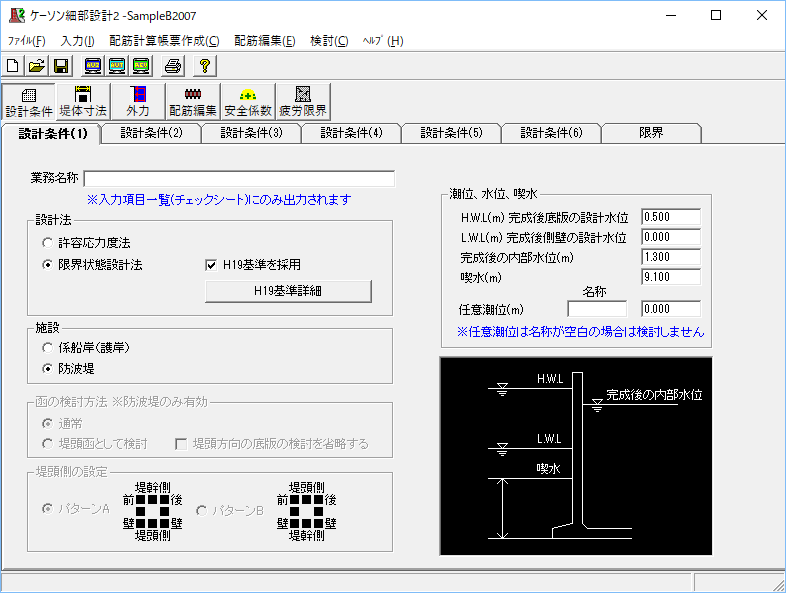Click the パターンA caisson layout diagram
The height and width of the screenshot is (593, 786).
[152, 512]
